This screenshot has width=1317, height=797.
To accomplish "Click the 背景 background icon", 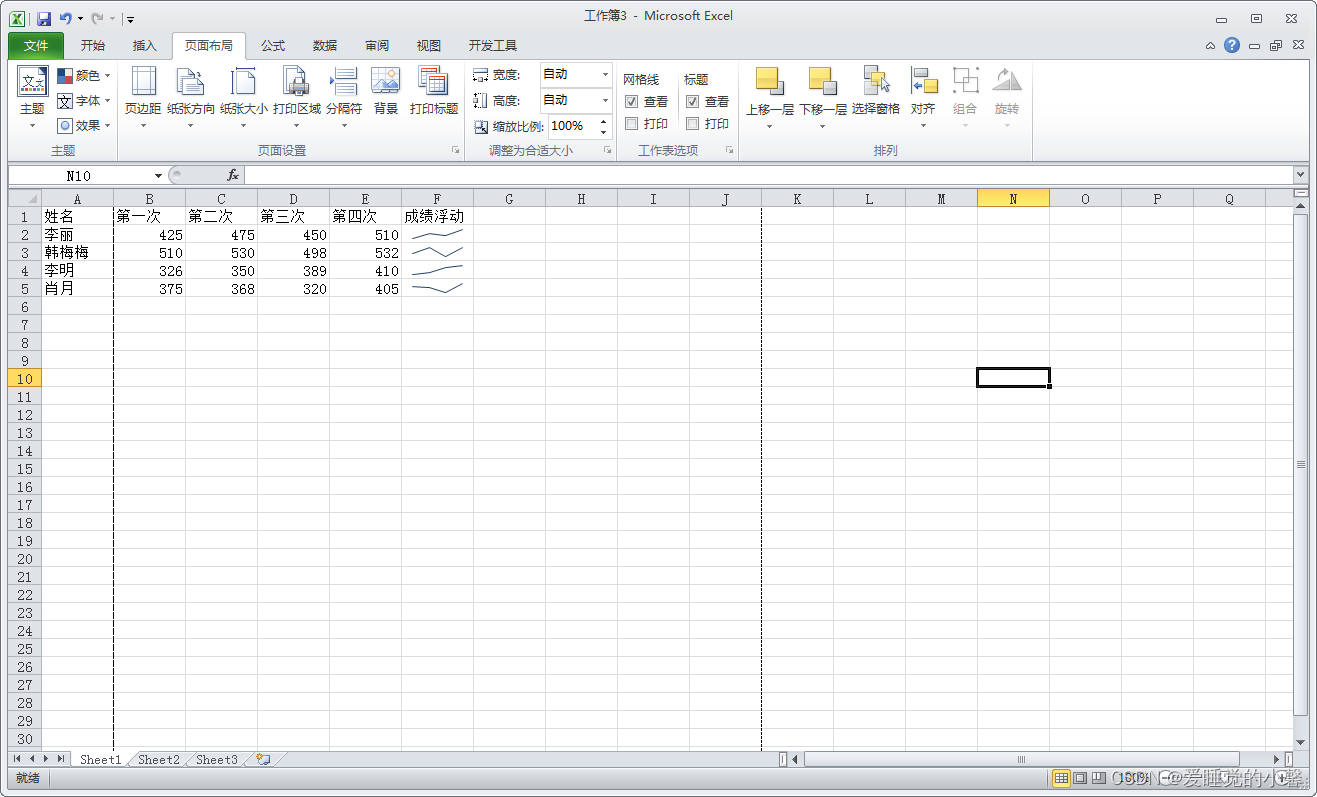I will point(386,82).
